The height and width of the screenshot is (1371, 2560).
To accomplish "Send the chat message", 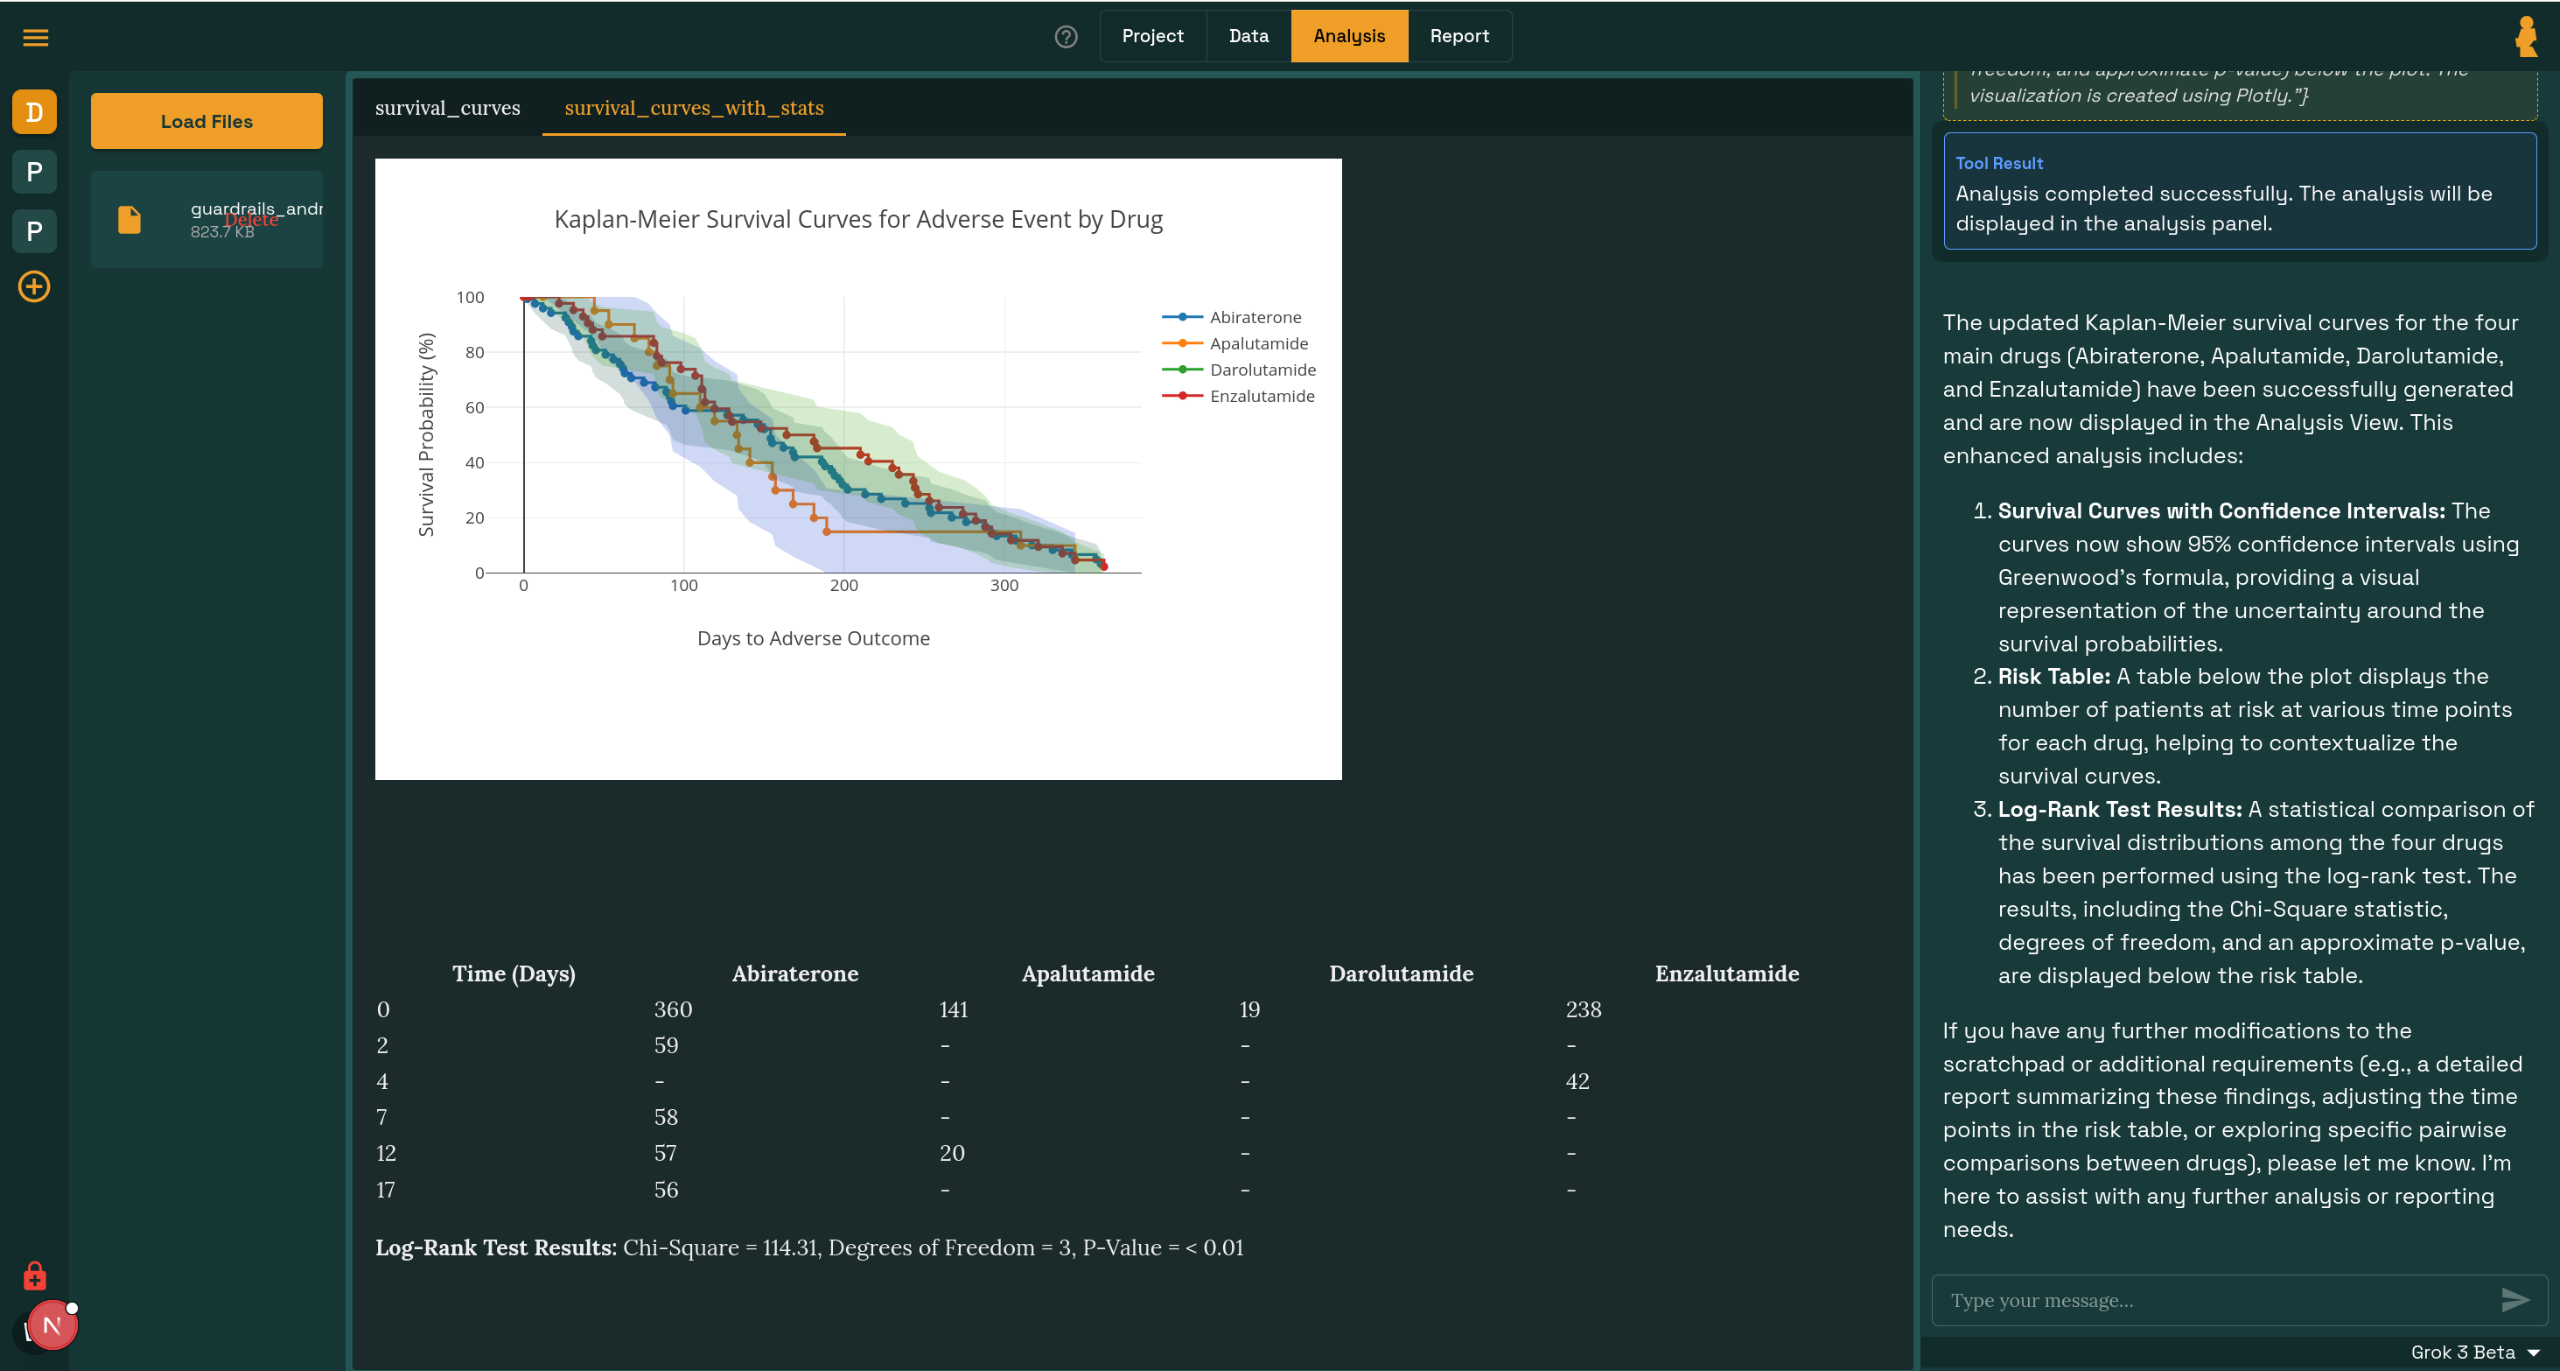I will click(x=2515, y=1300).
